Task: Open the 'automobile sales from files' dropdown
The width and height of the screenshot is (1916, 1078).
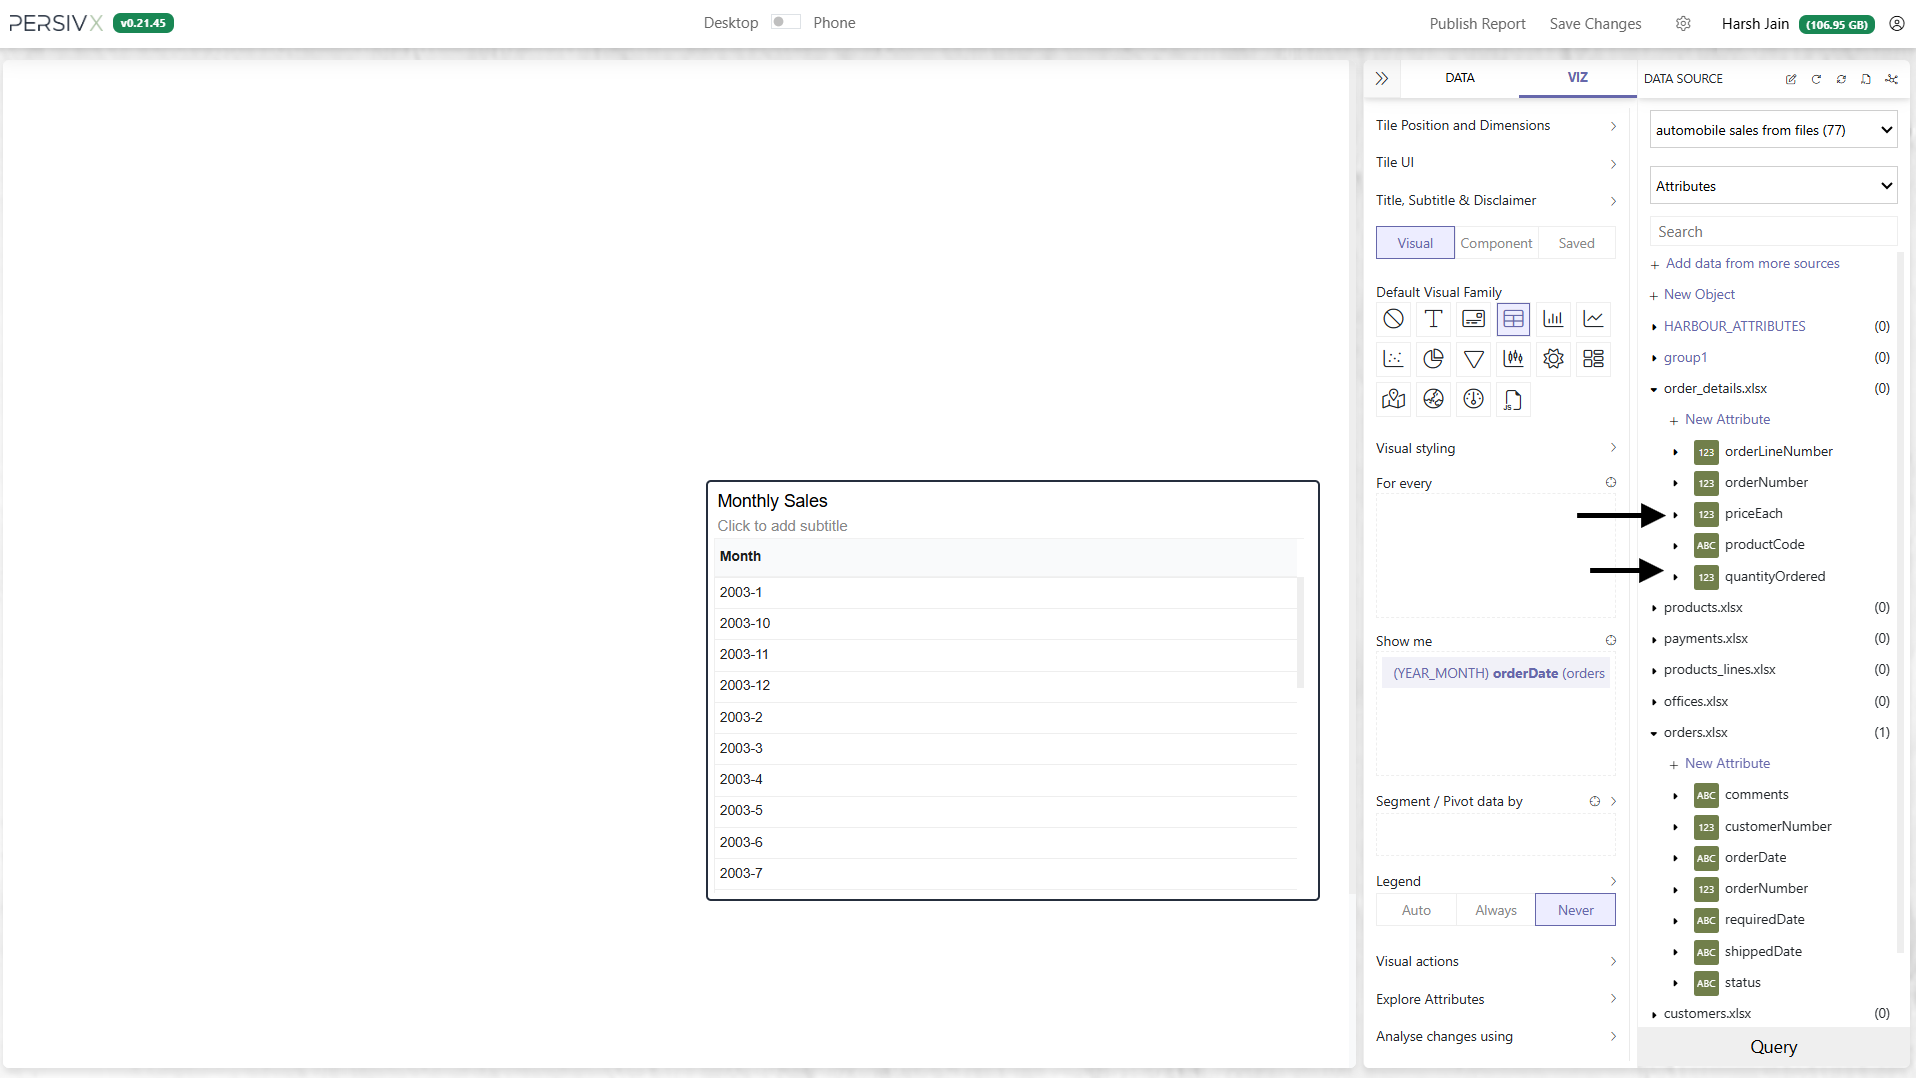Action: tap(1773, 130)
